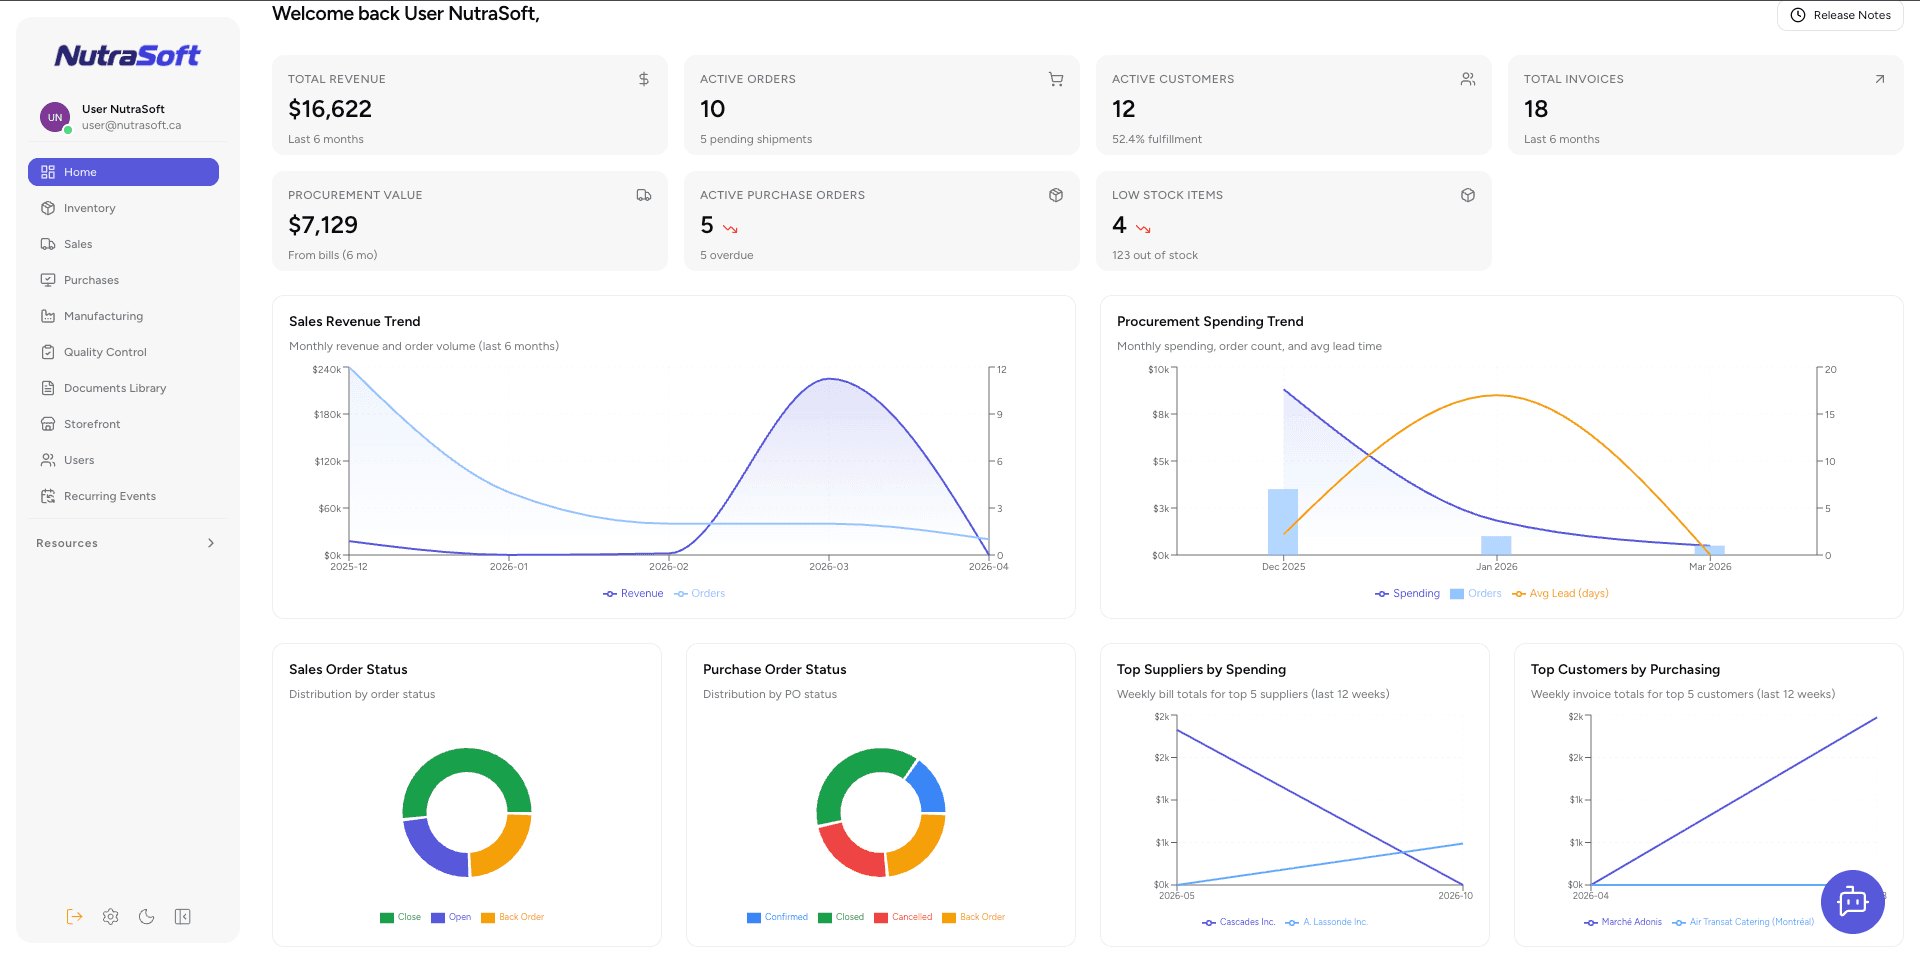Click the Recurring Events calendar icon
Image resolution: width=1920 pixels, height=959 pixels.
[48, 496]
